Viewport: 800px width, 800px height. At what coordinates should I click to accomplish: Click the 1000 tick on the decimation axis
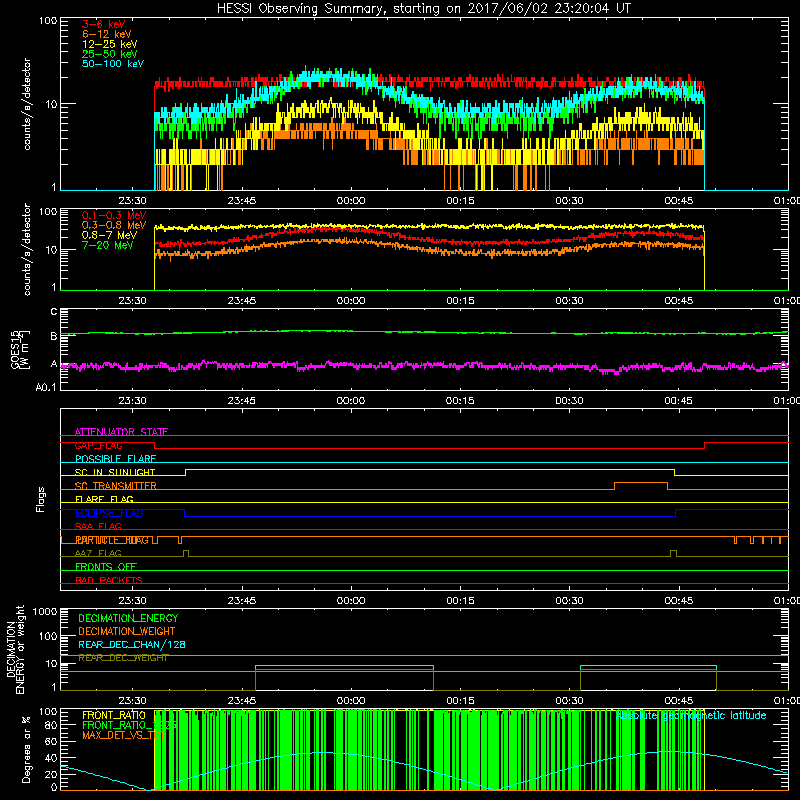pos(45,611)
